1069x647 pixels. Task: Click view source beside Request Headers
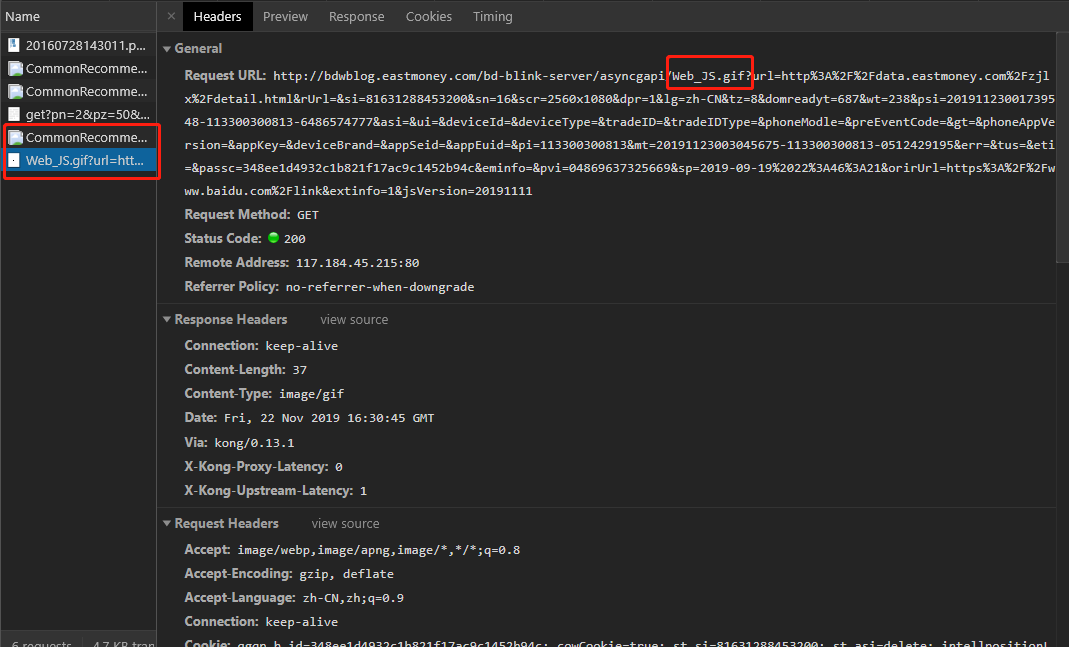coord(345,524)
